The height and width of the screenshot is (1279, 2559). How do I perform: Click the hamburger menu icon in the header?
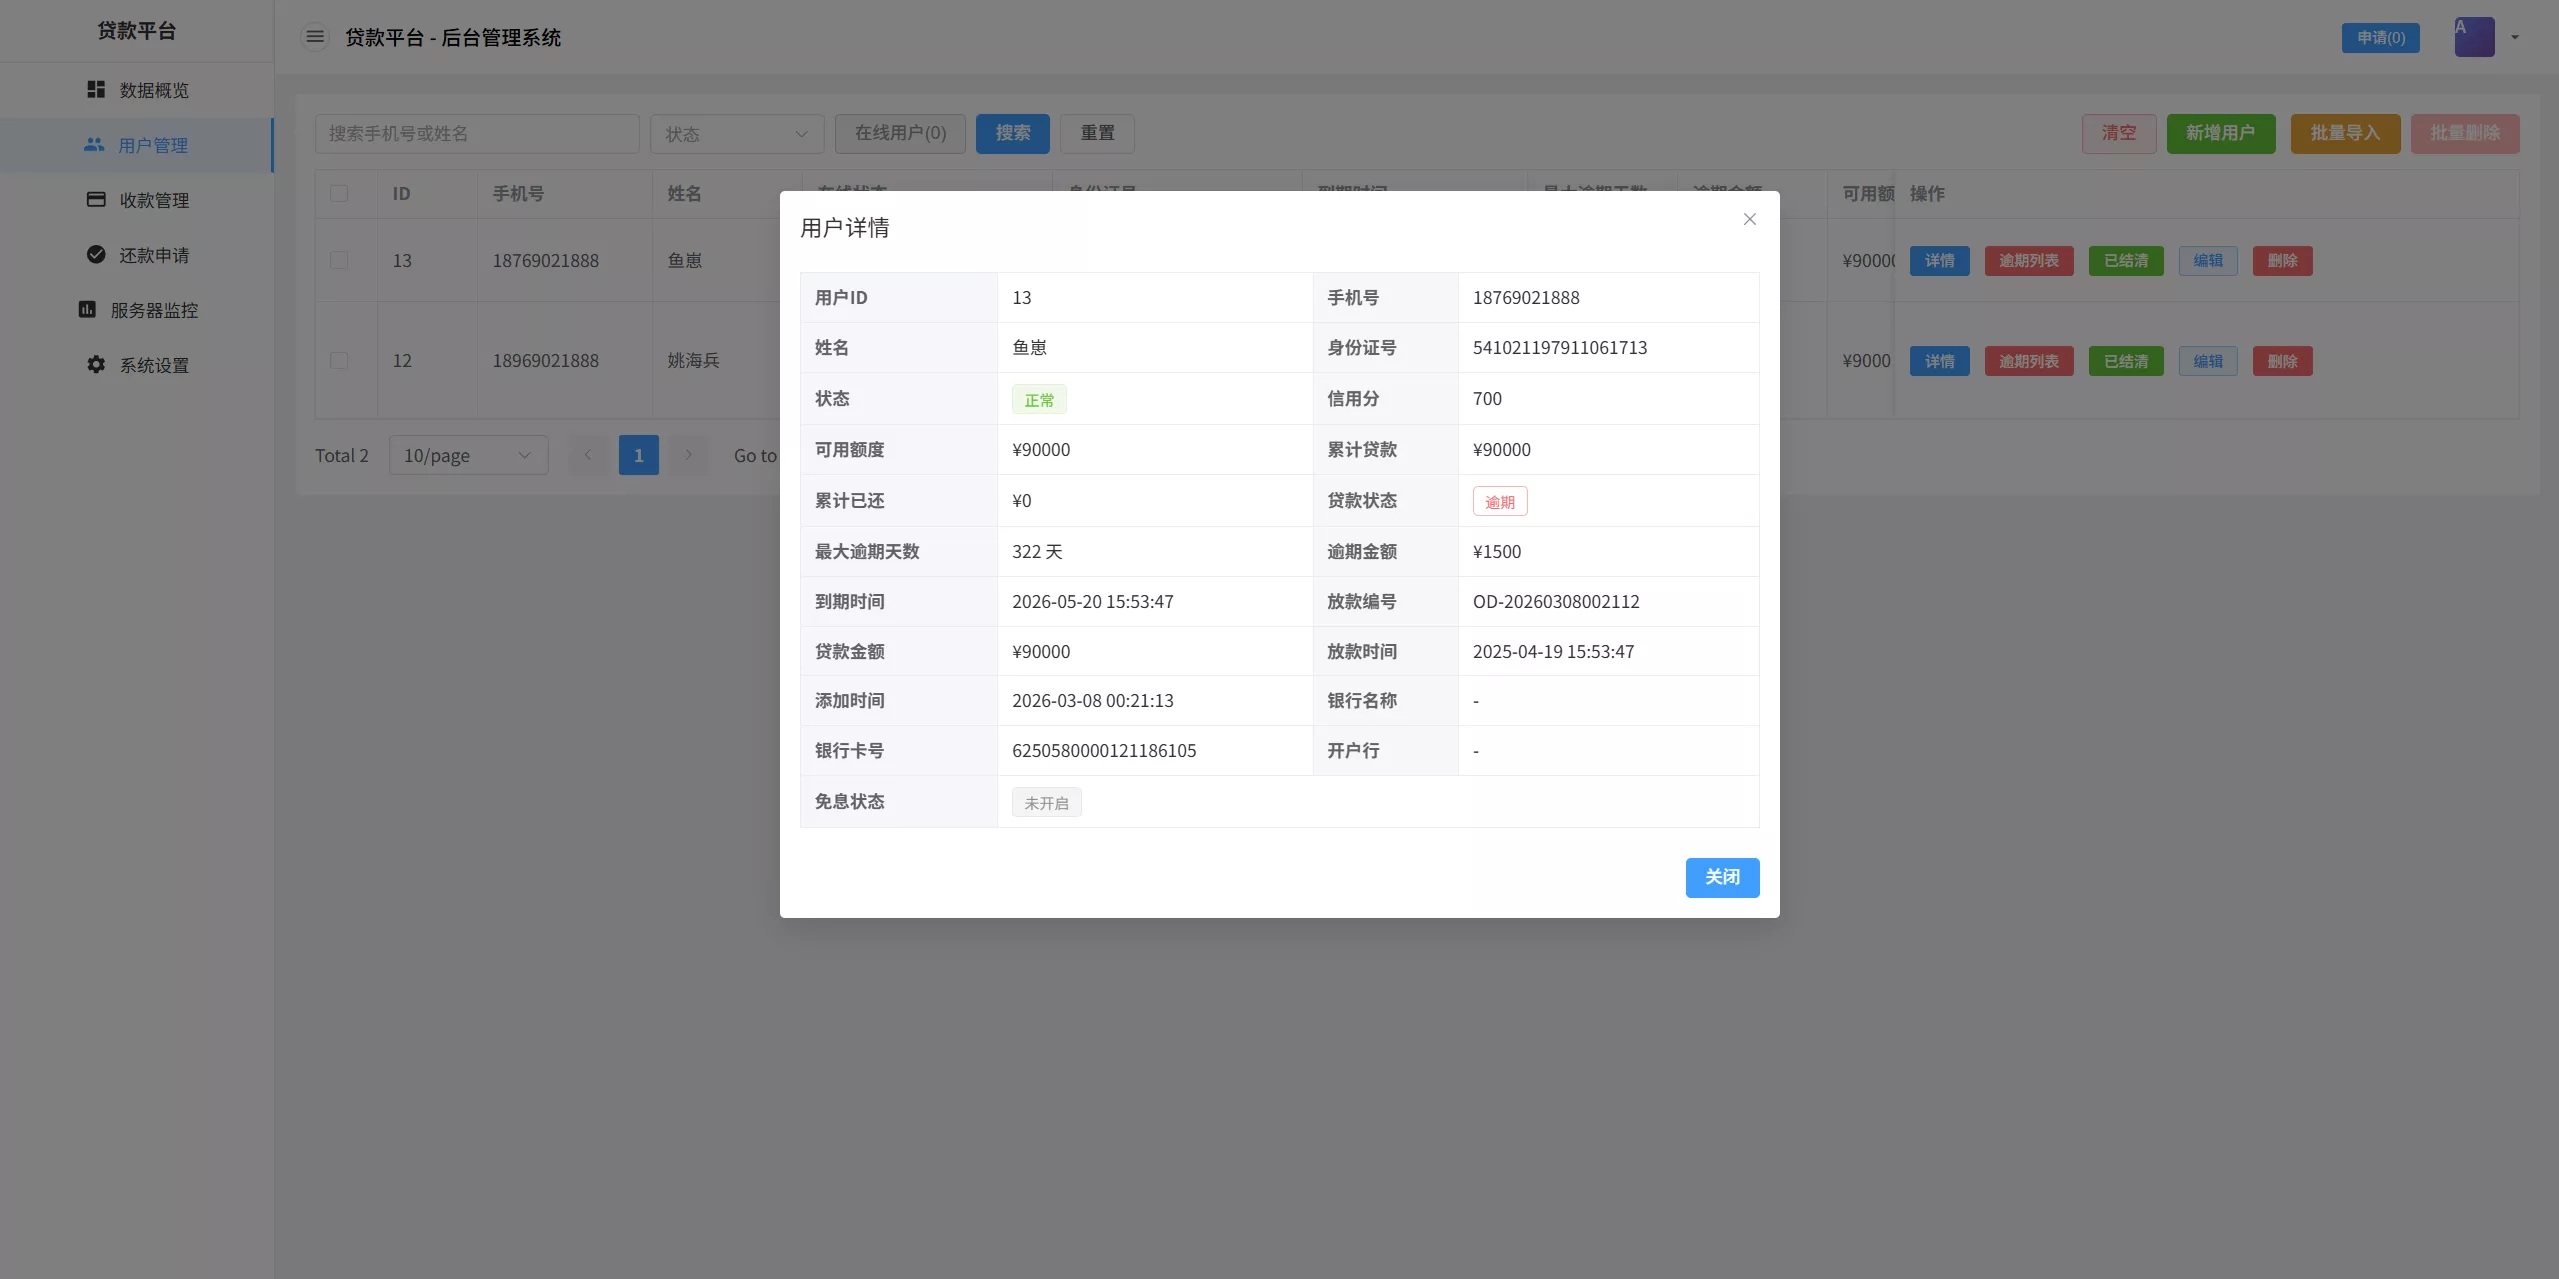click(315, 36)
